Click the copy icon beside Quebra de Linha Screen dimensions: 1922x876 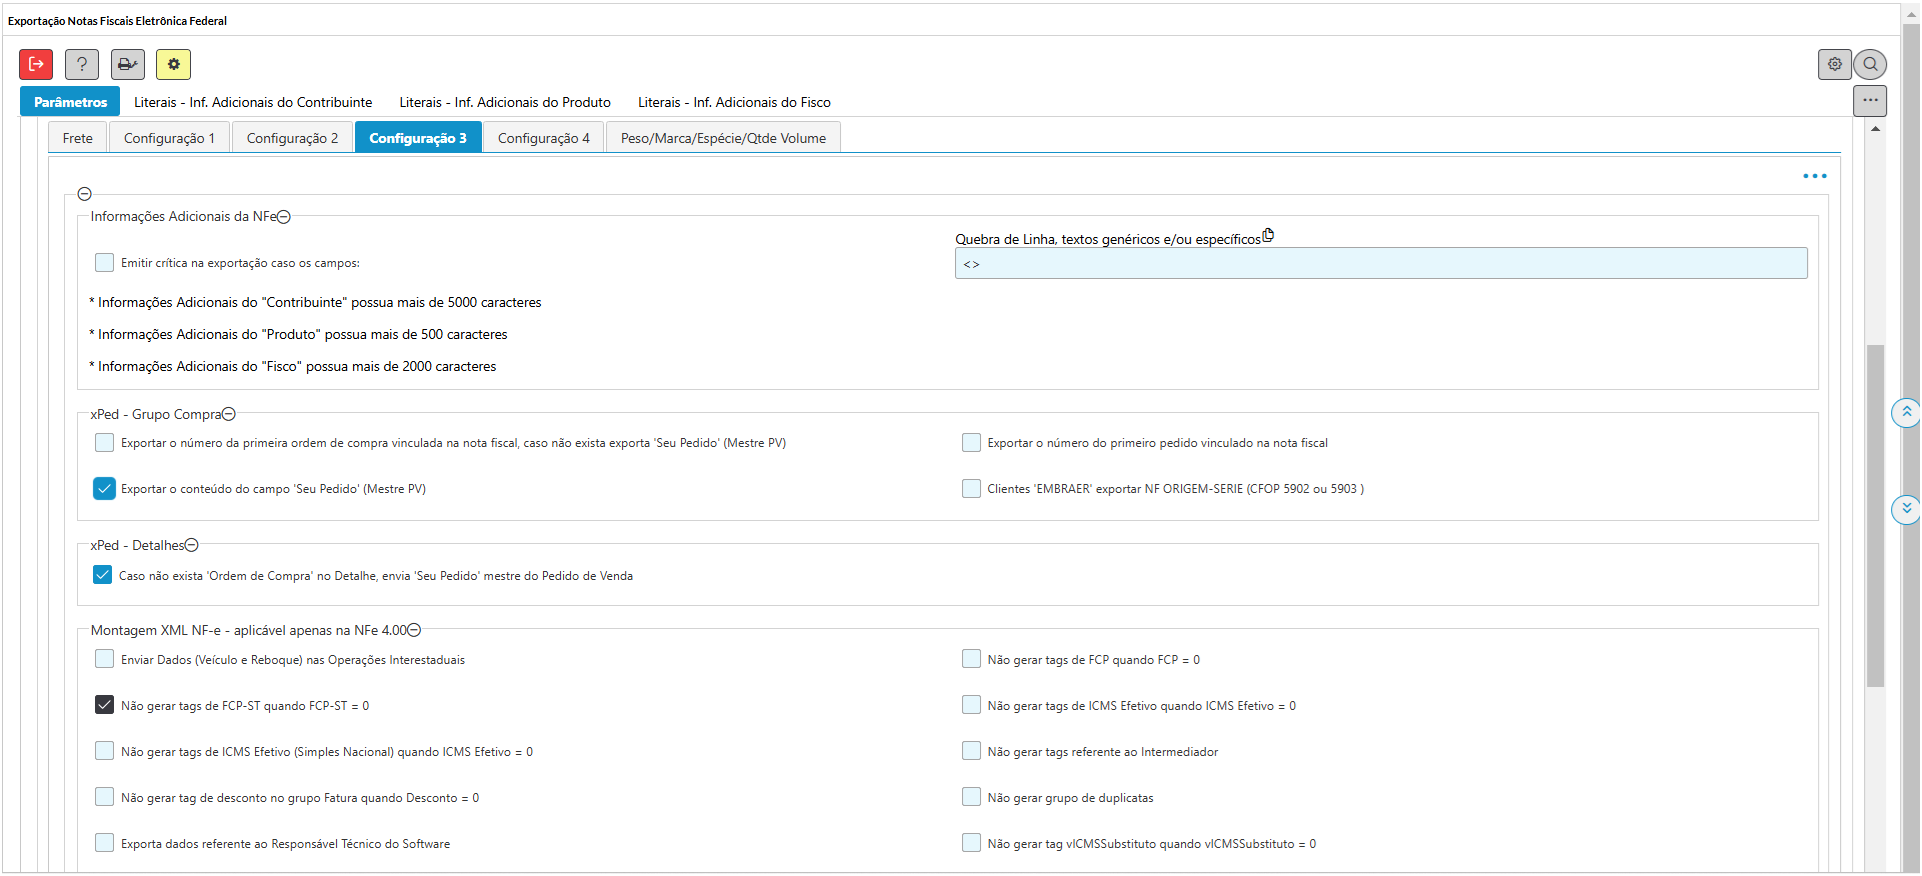tap(1268, 236)
